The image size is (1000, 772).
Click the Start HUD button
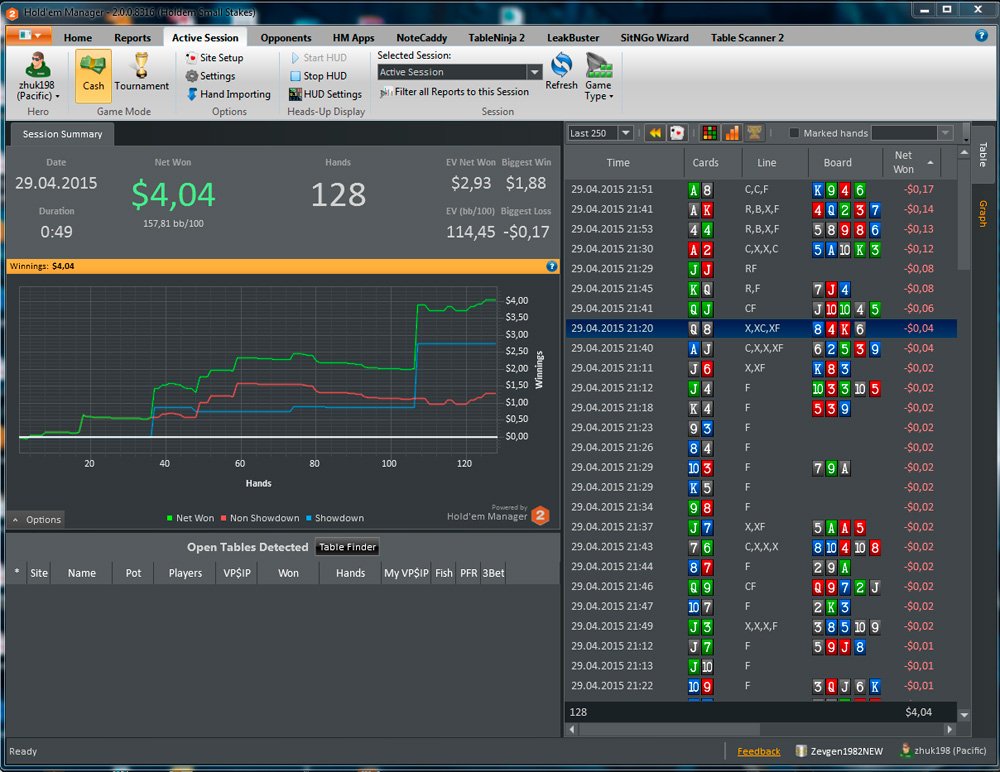pos(318,57)
